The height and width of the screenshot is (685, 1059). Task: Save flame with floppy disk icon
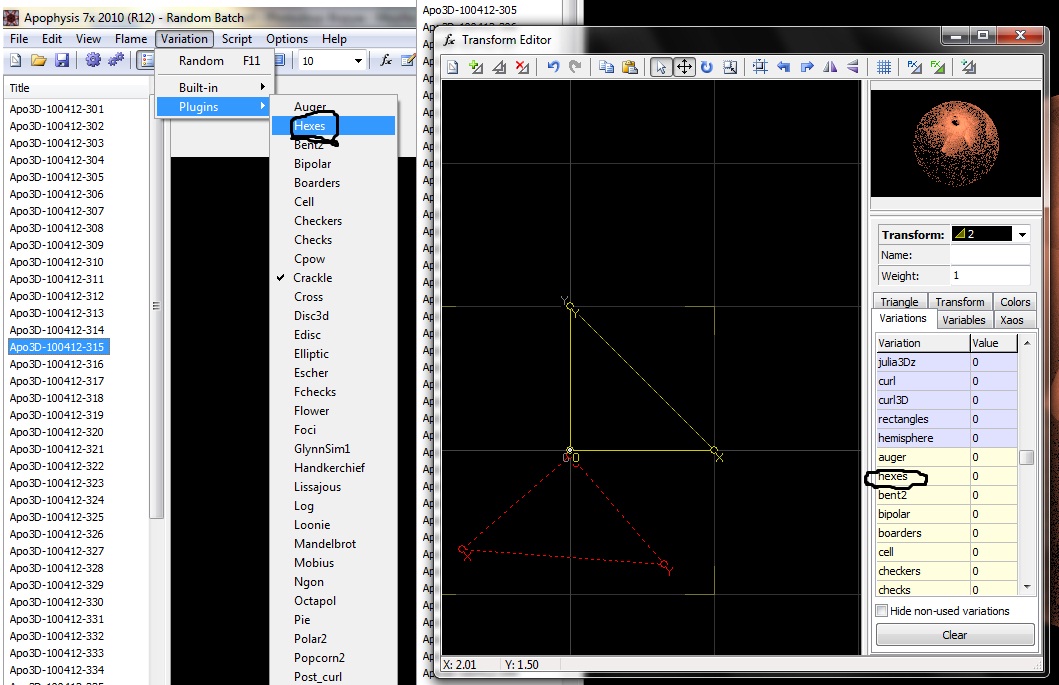click(61, 61)
